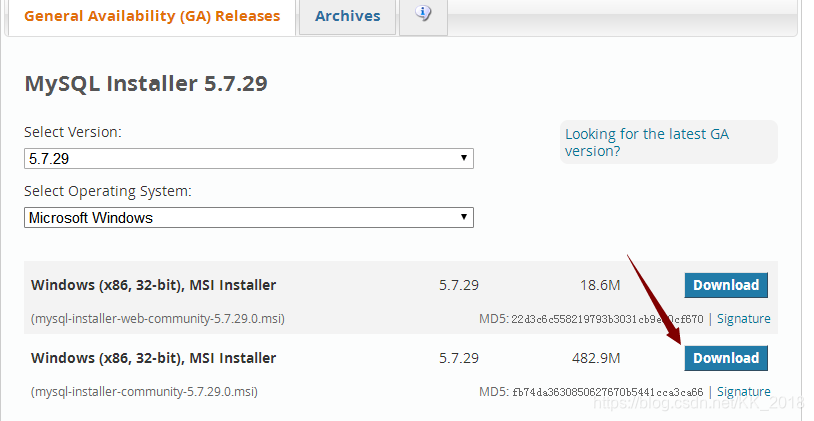Screen dimensions: 814x421
Task: Click the mysql-installer-community-5.7.29.0.msi filename
Action: (x=144, y=392)
